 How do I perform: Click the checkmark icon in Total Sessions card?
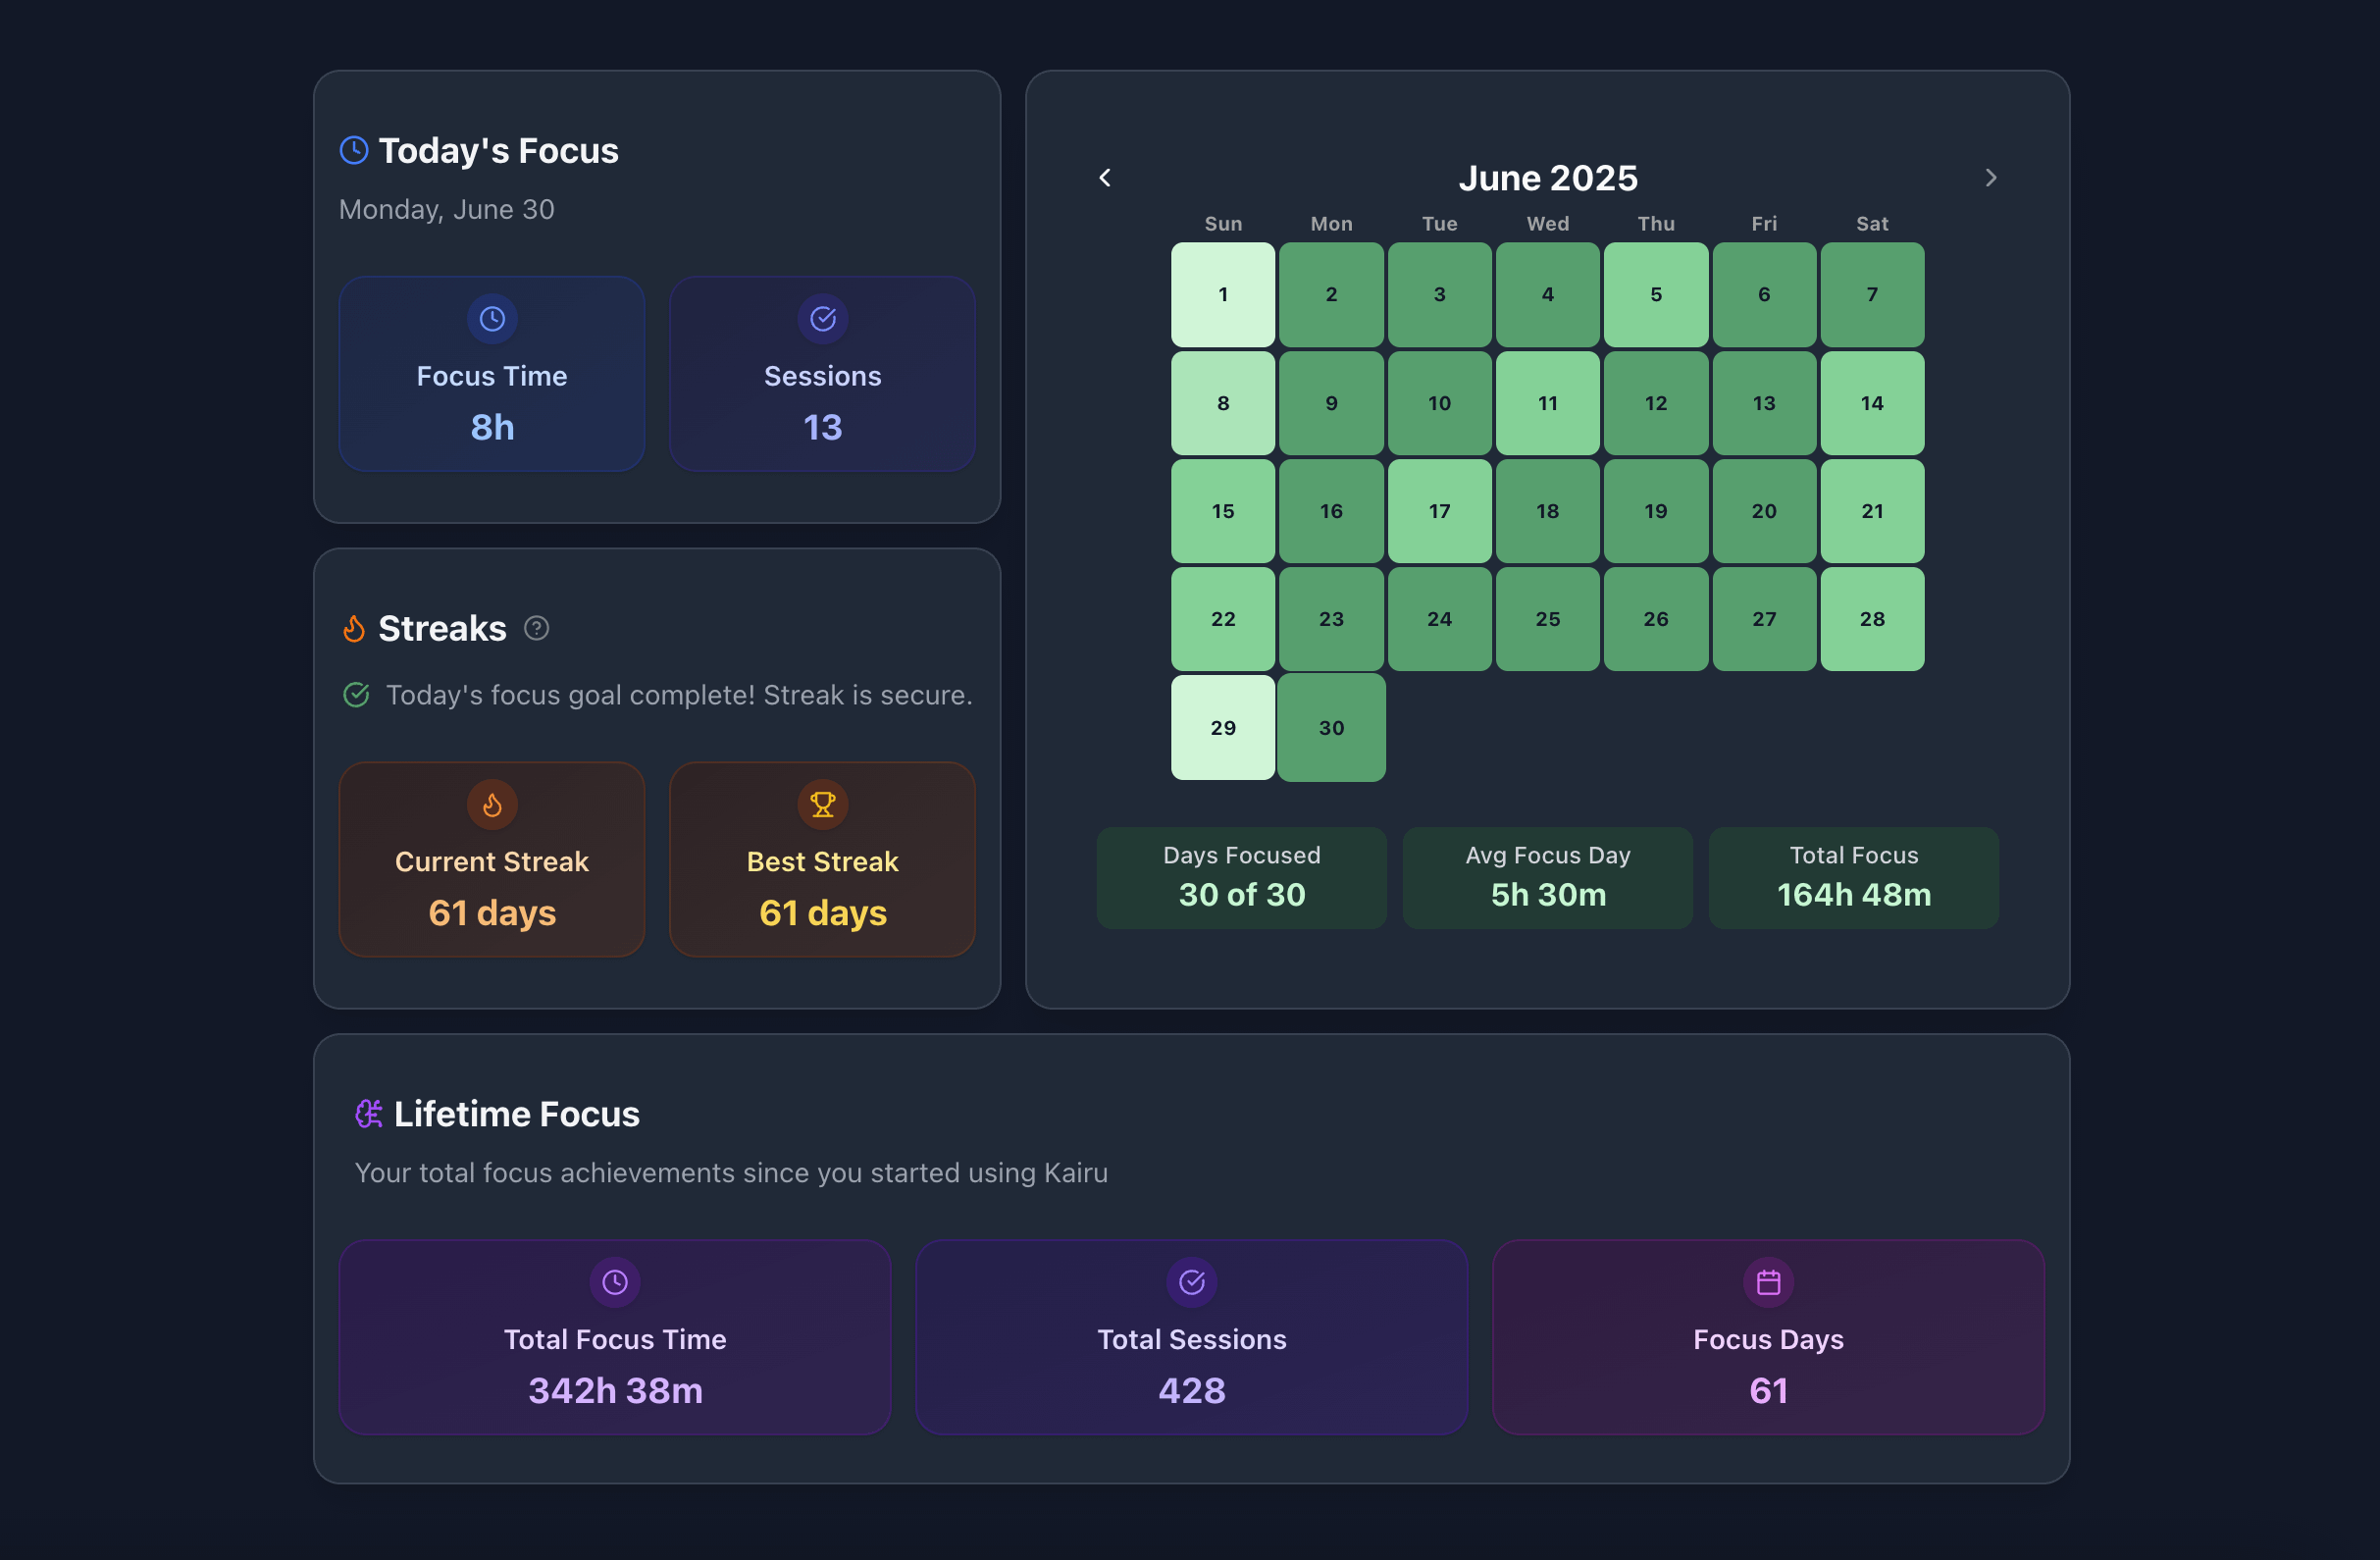[x=1191, y=1282]
